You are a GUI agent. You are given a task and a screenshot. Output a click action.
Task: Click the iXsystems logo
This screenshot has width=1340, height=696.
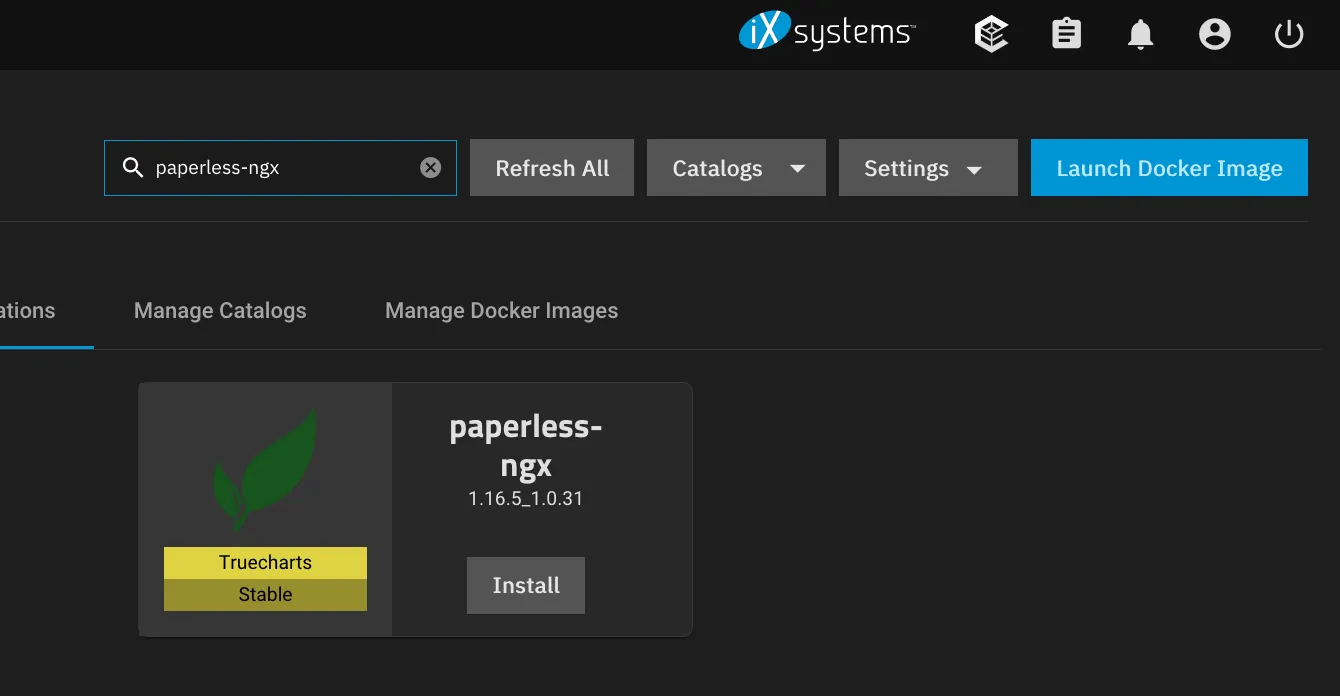pyautogui.click(x=827, y=32)
